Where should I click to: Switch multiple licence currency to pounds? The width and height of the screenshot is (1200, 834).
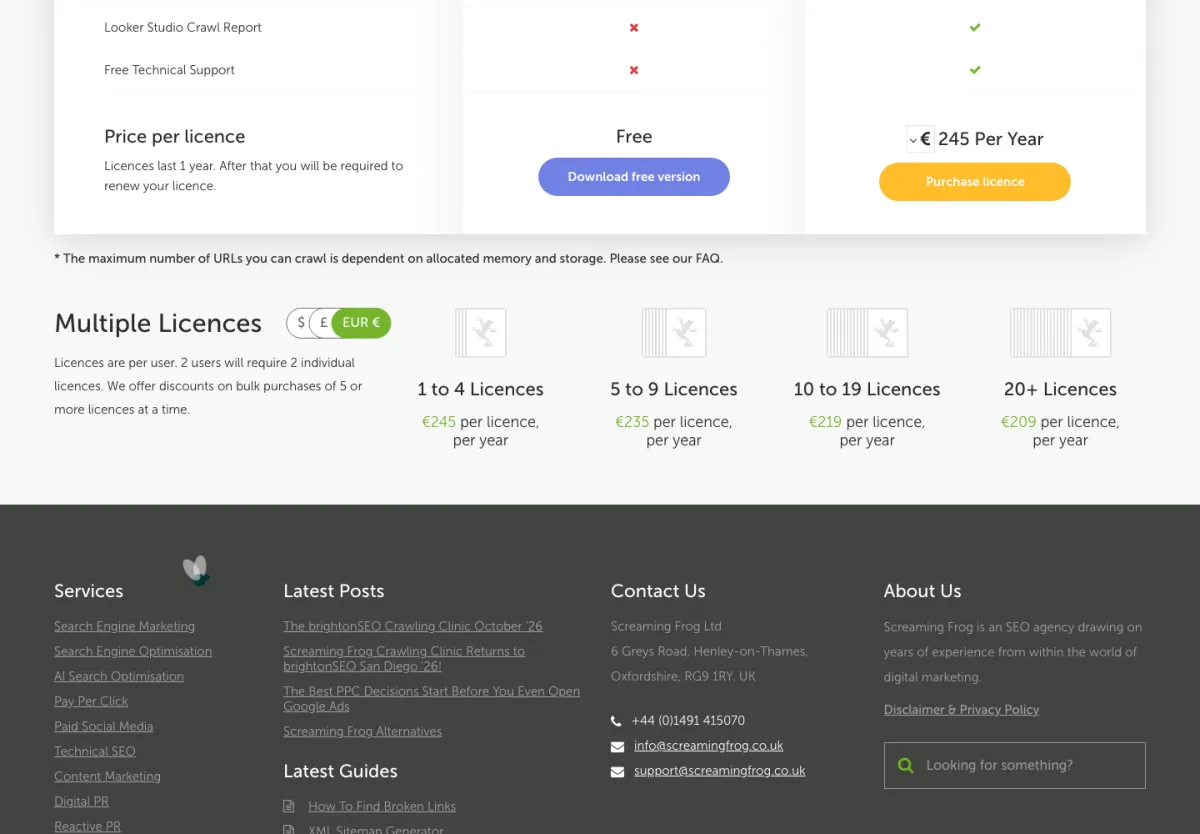point(323,323)
